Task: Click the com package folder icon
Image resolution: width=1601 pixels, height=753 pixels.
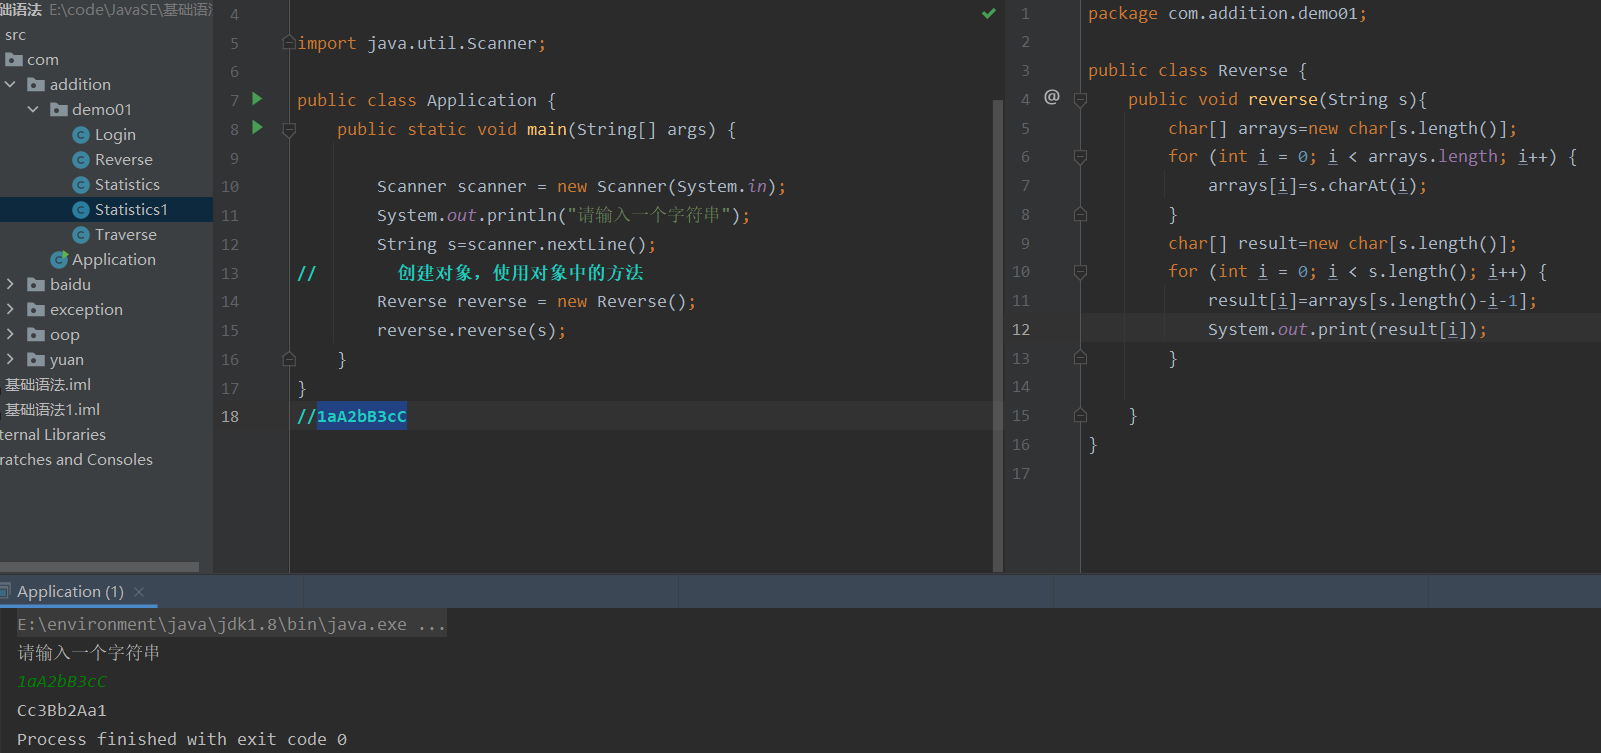Action: pyautogui.click(x=14, y=60)
